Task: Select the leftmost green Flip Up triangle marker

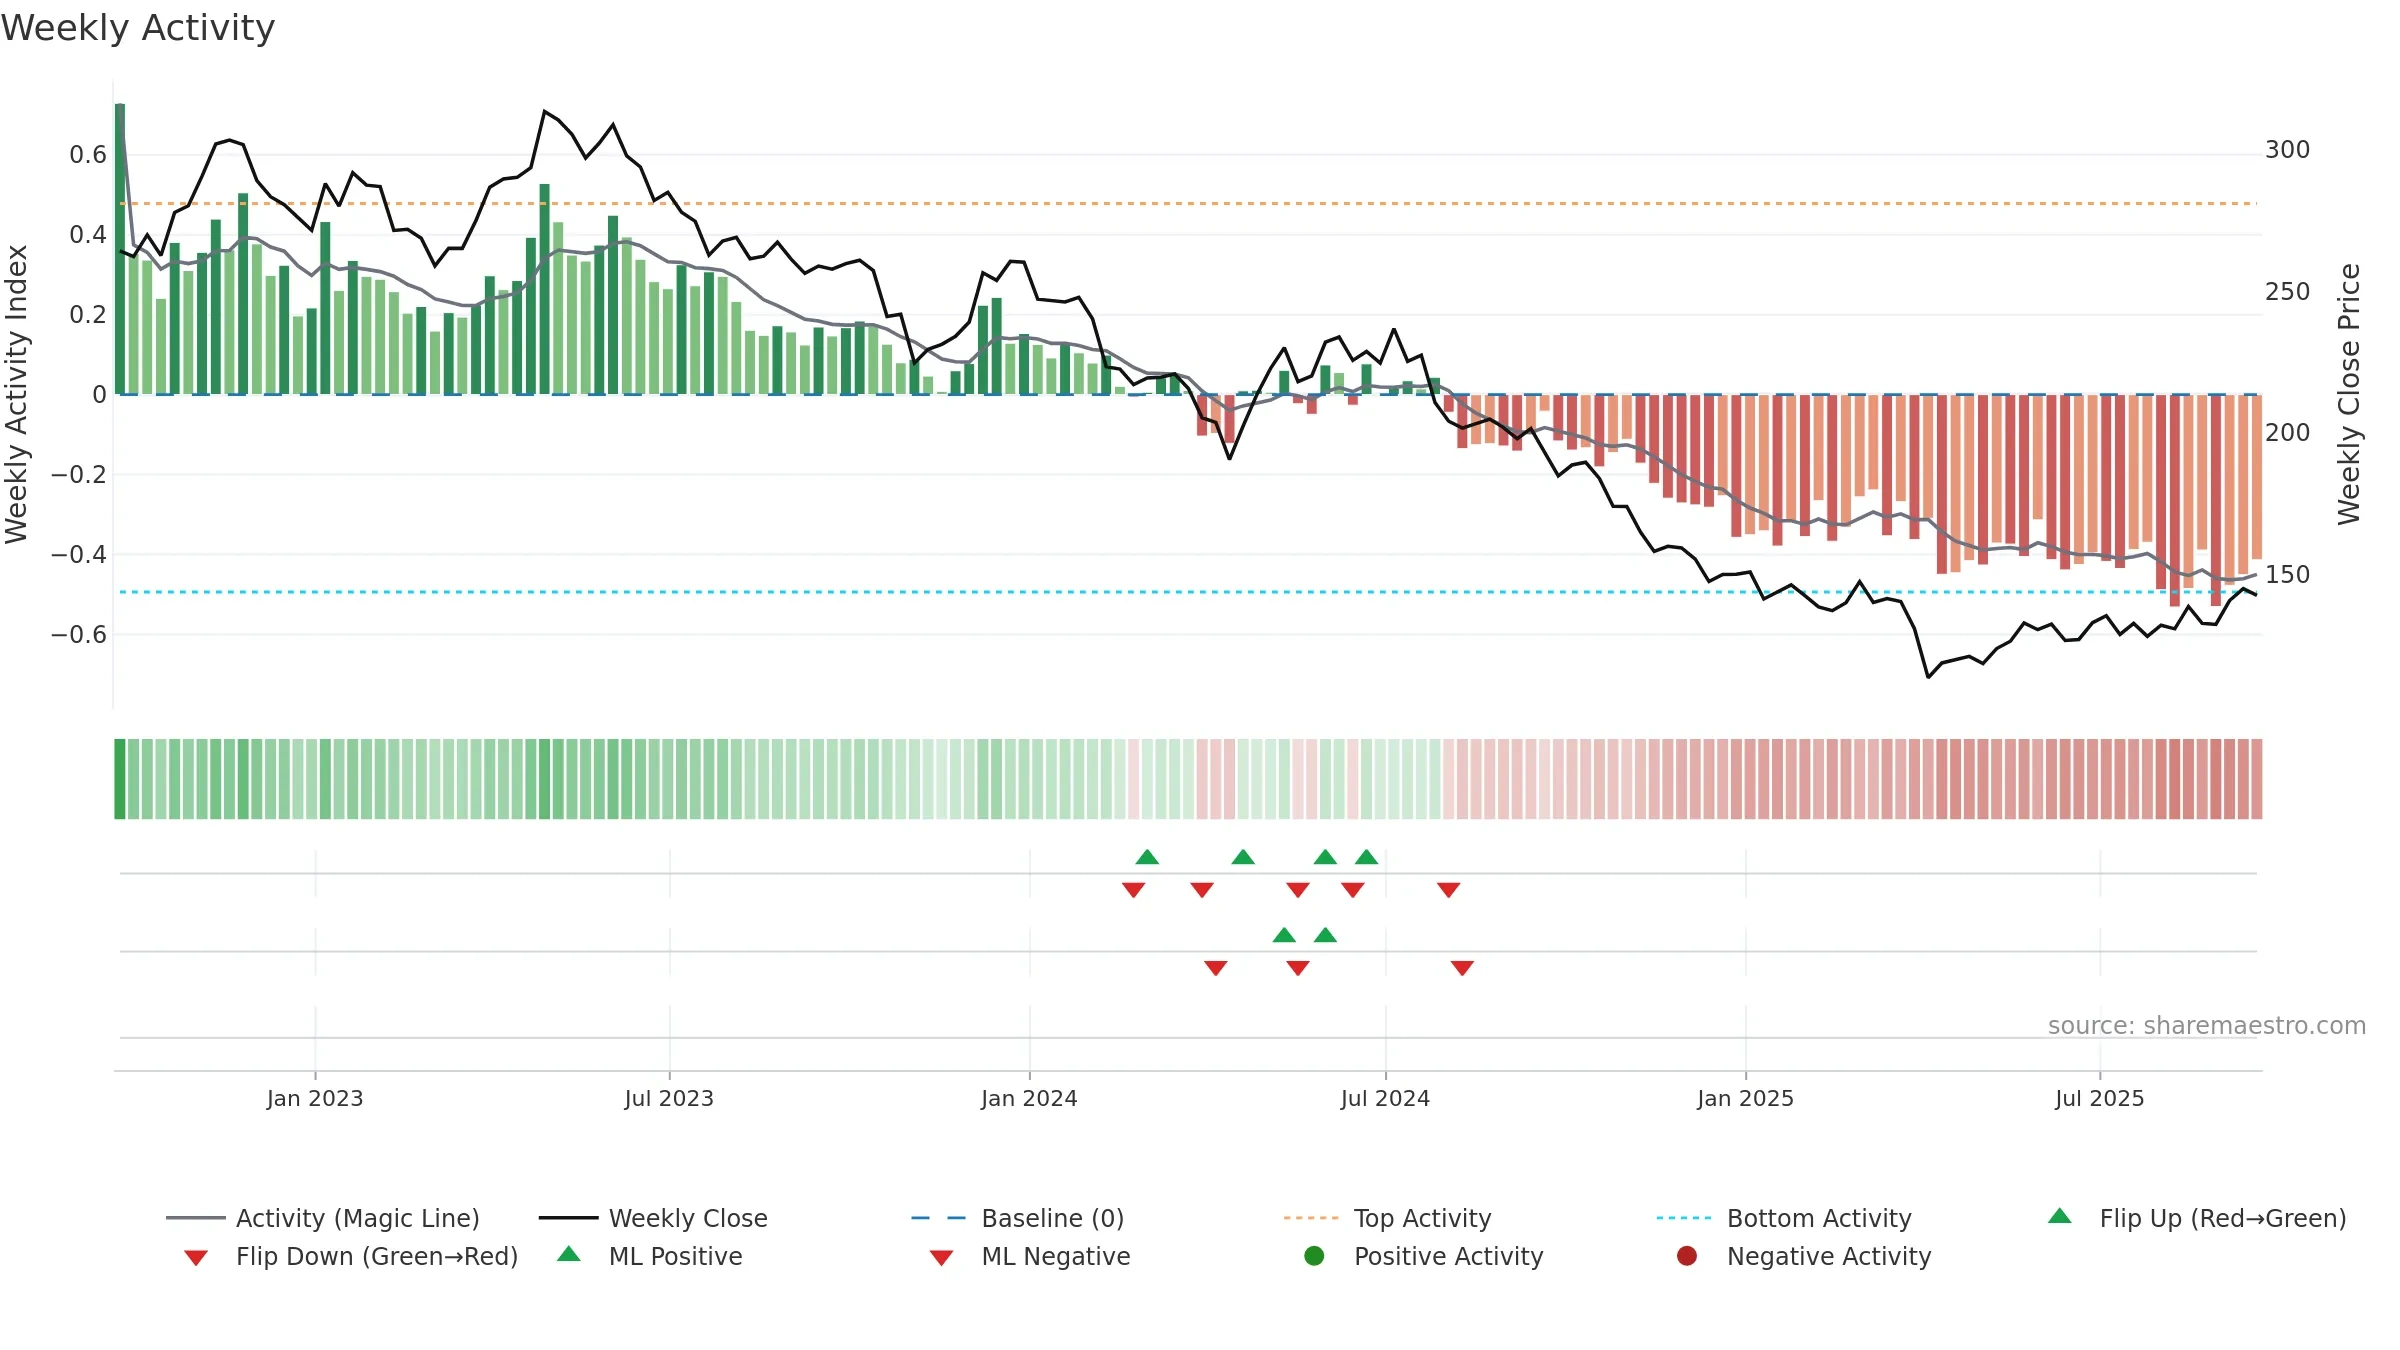Action: (x=1147, y=857)
